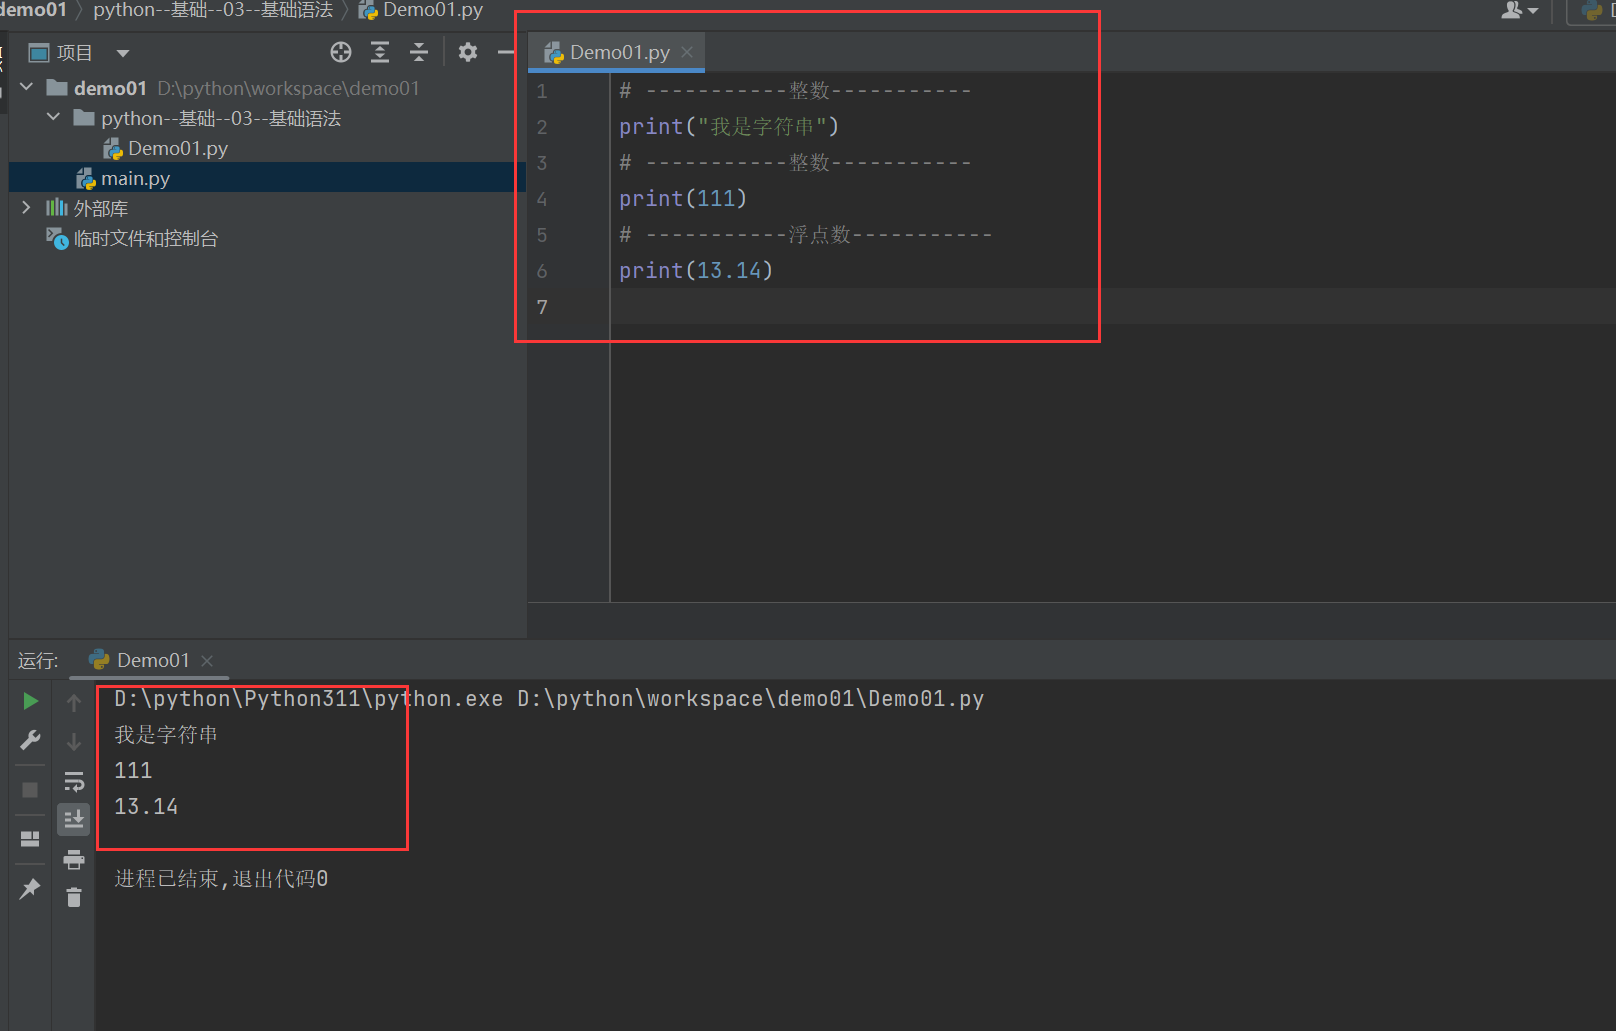Click the demo01 breadcrumb
Screen dimensions: 1616x1031
33,10
